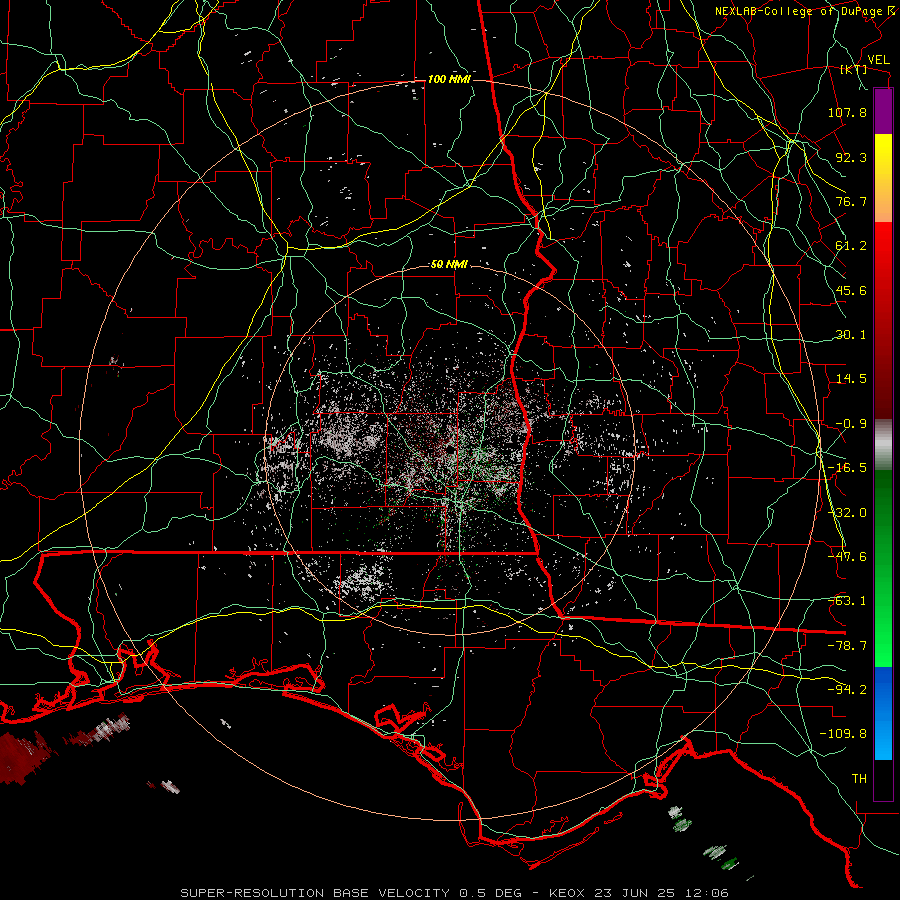Click the green segment of the velocity color bar
This screenshot has width=900, height=900.
point(883,568)
